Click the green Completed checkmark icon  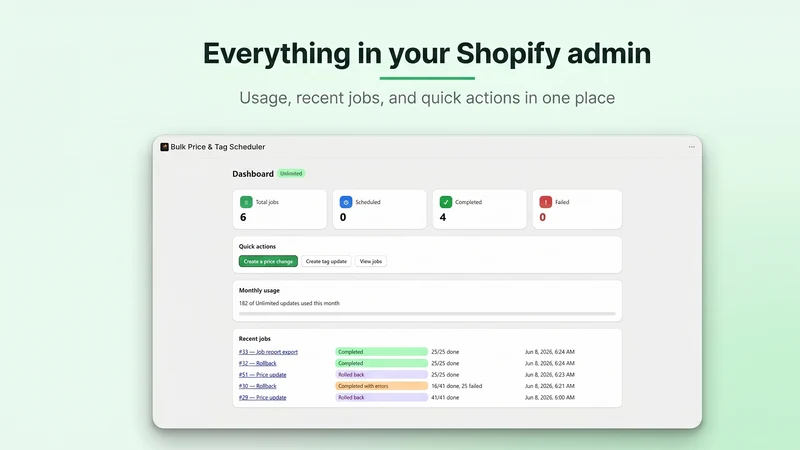[x=446, y=202]
